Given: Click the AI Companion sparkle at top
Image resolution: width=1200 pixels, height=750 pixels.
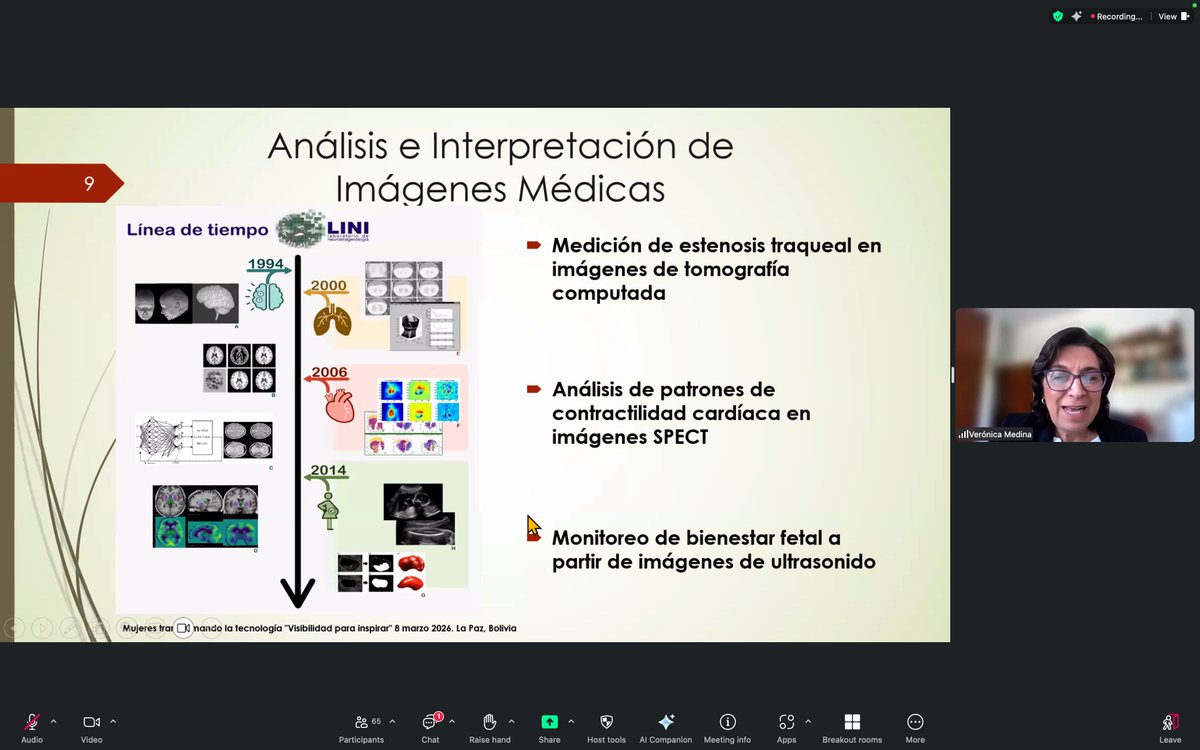Looking at the screenshot, I should [x=1076, y=16].
